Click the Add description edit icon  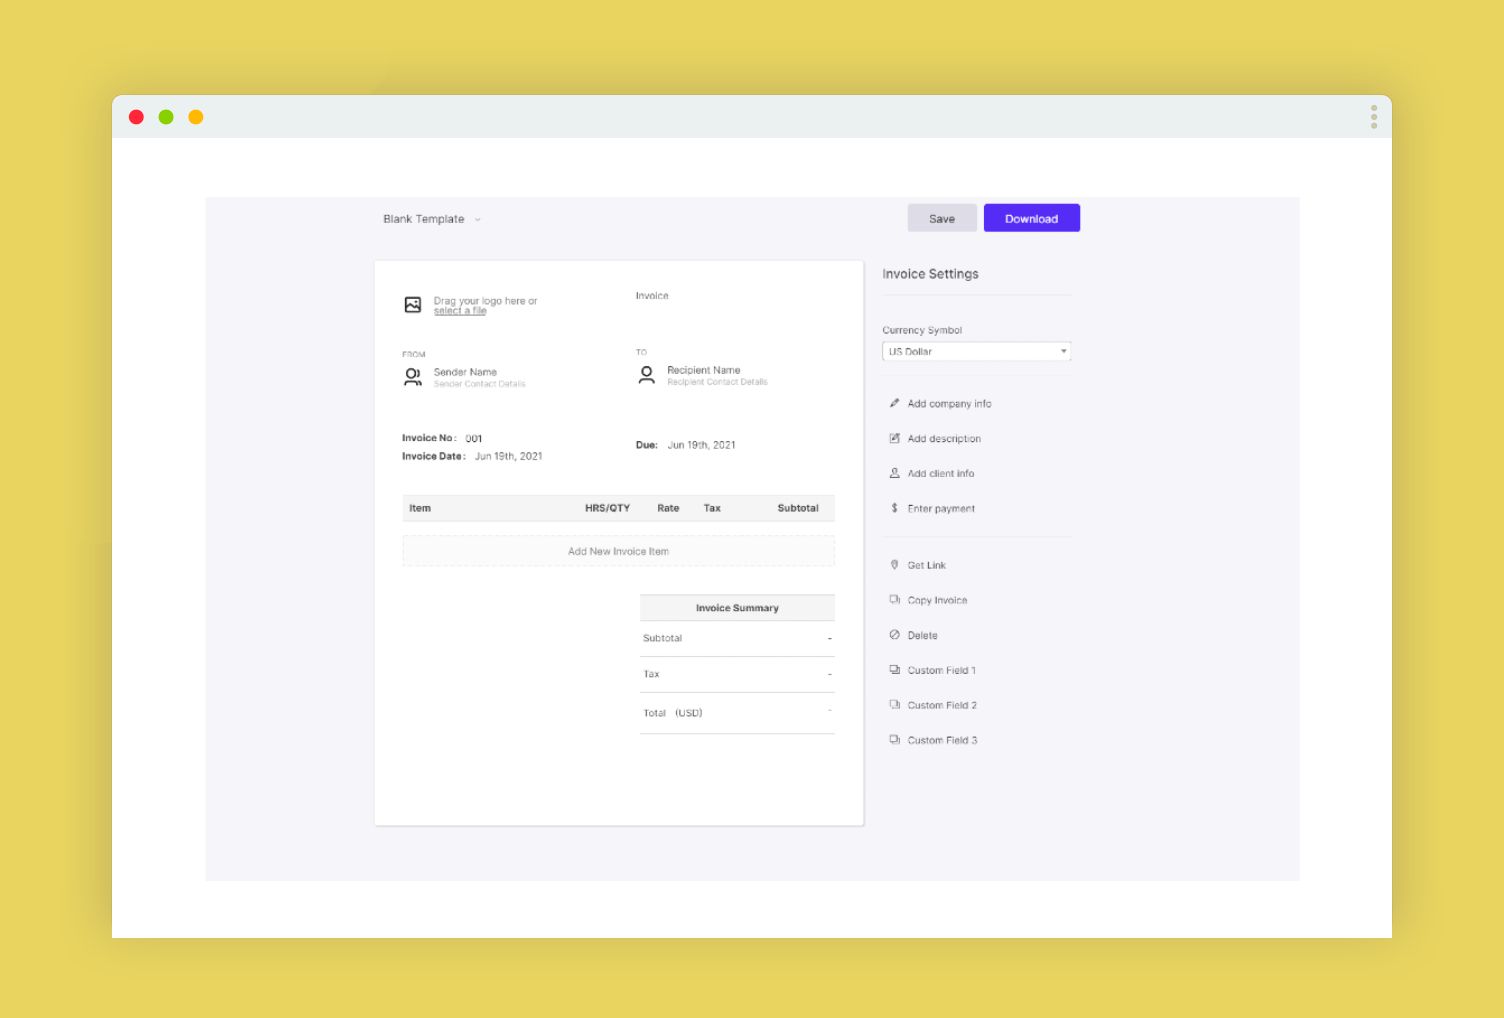pos(894,438)
